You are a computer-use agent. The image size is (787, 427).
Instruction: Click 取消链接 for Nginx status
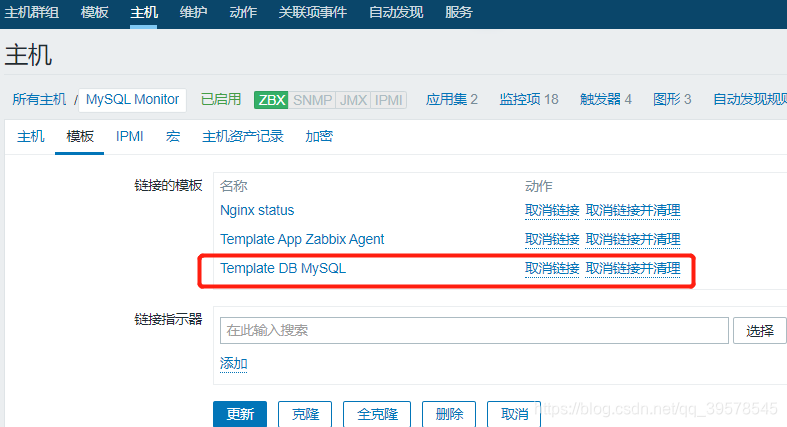click(552, 211)
